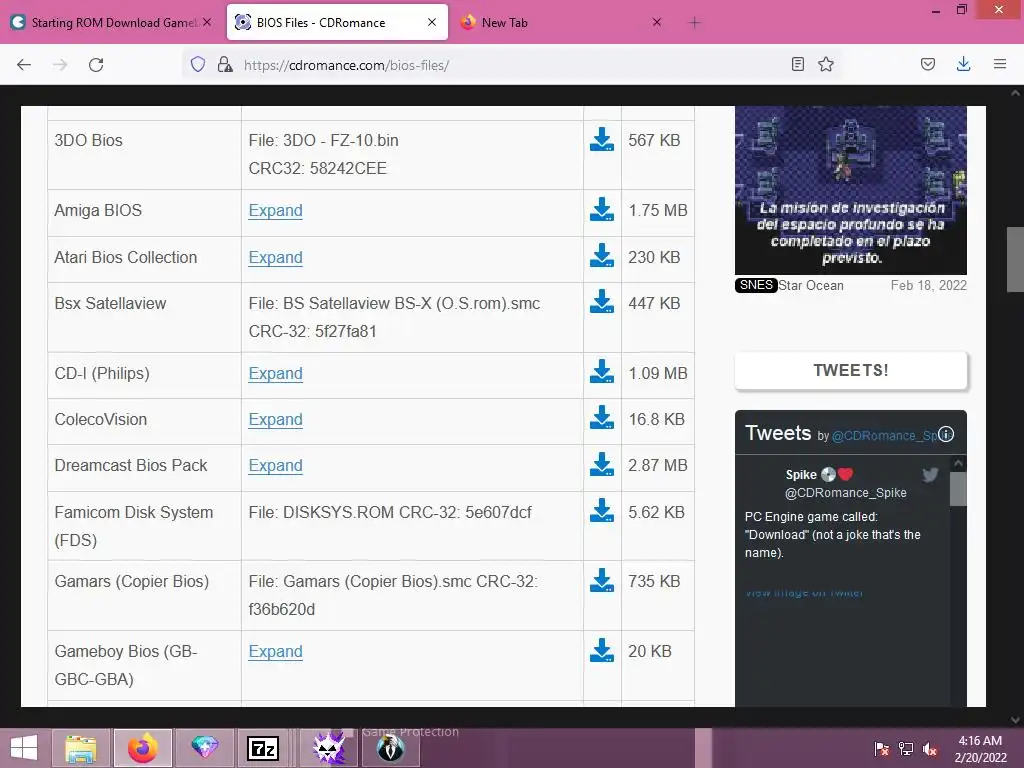Close the New Tab tab

click(657, 22)
